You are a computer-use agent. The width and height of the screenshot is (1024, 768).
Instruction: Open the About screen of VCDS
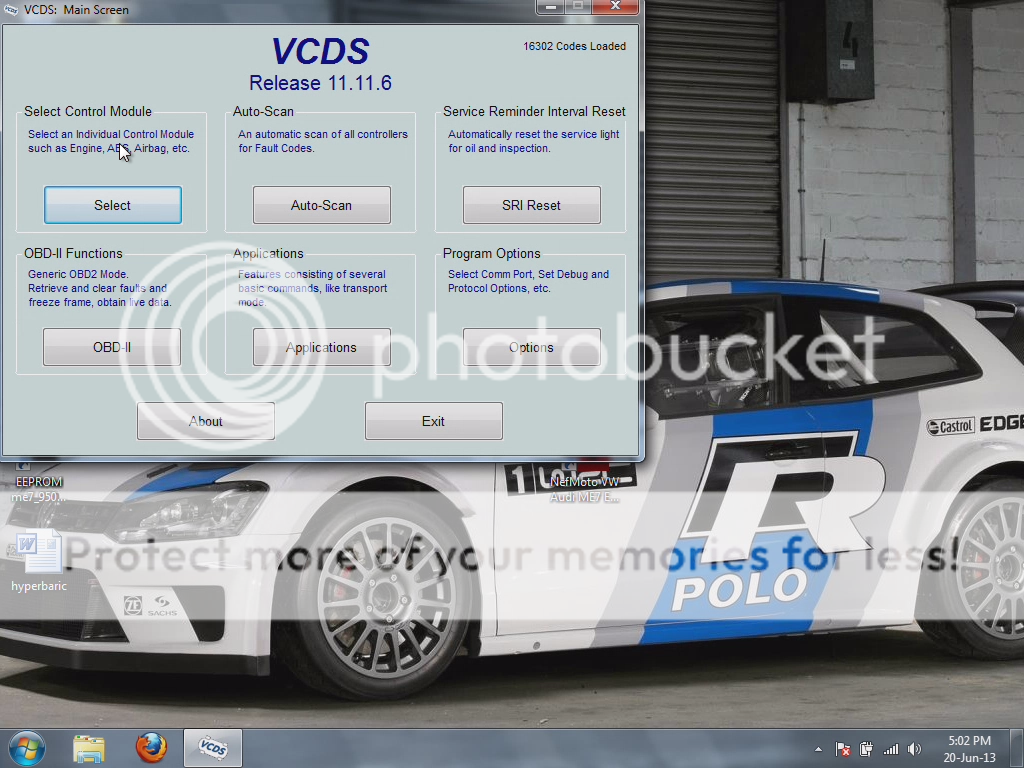[x=205, y=420]
